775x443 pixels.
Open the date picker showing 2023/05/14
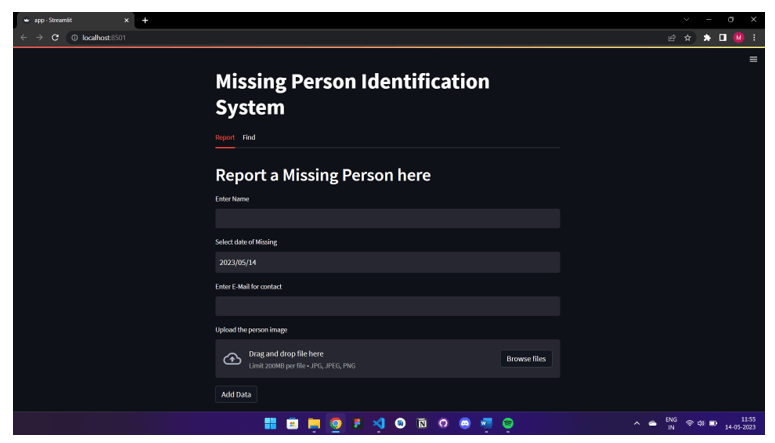click(387, 262)
